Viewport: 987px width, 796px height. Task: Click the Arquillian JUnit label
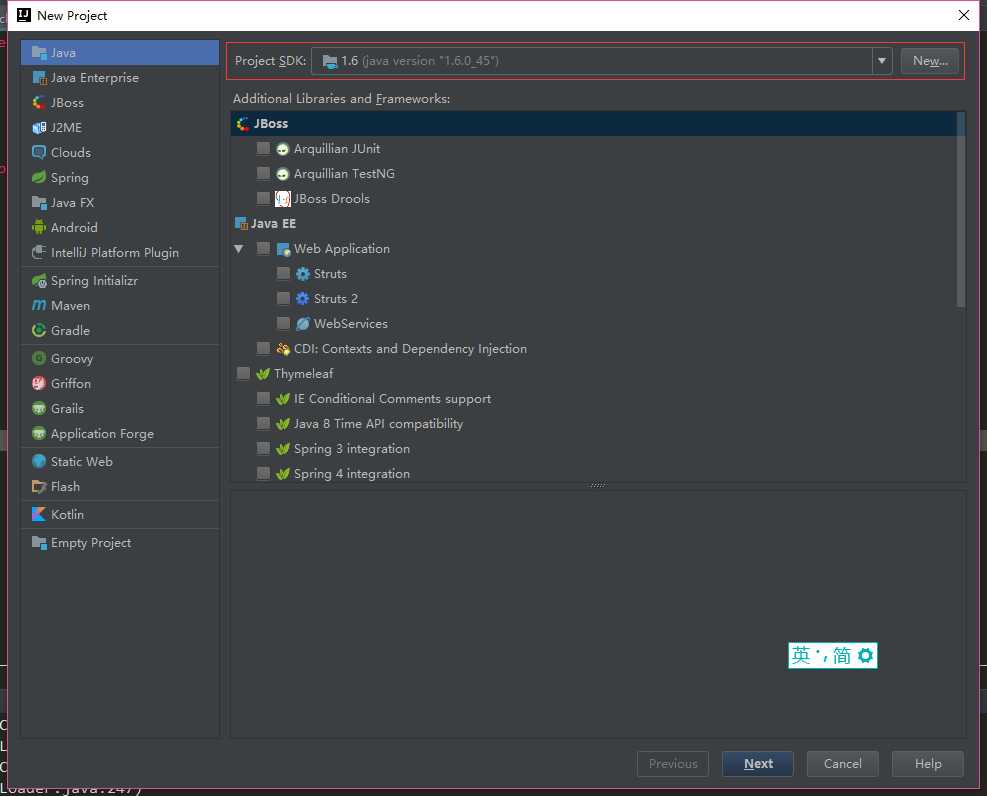coord(337,149)
